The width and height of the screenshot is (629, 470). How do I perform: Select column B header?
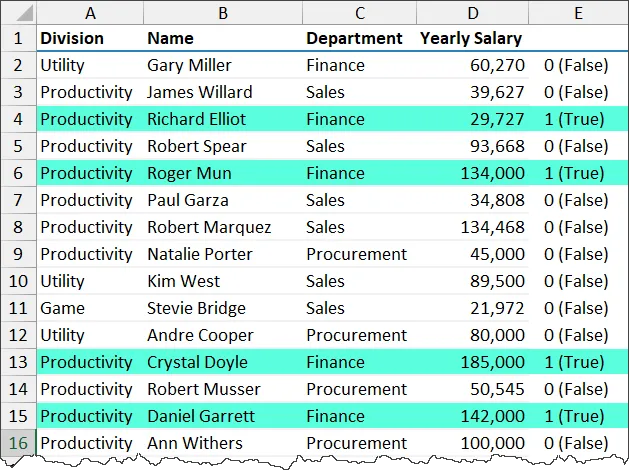222,13
